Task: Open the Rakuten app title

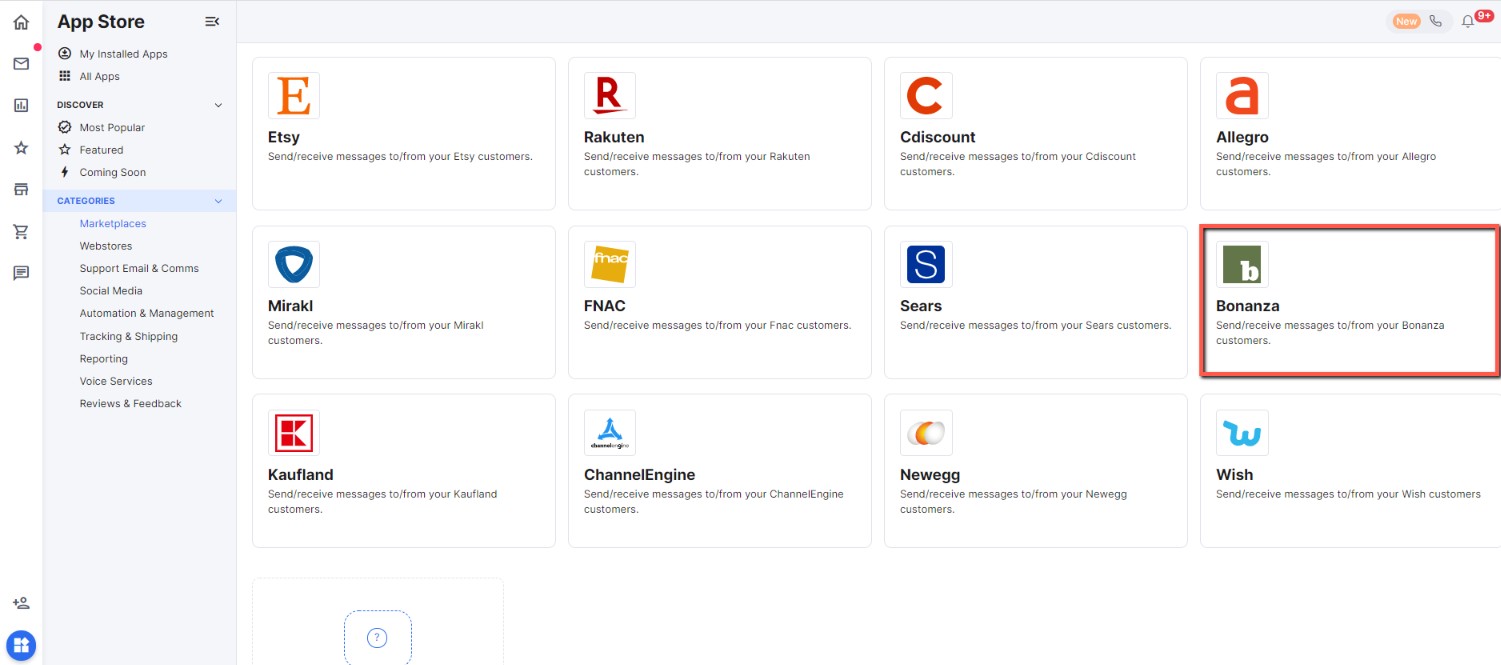Action: [614, 137]
